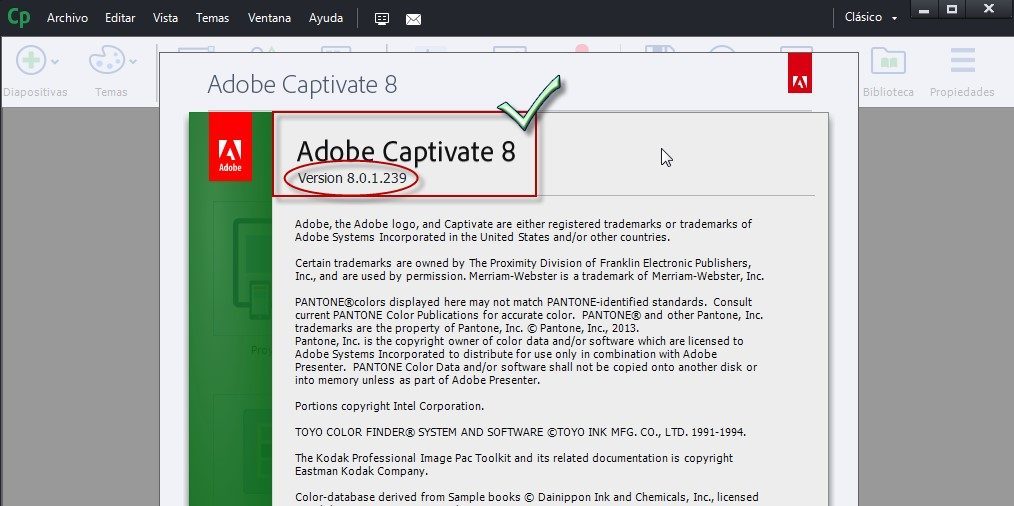Viewport: 1014px width, 506px height.
Task: Click the Merriam-Webster trademark paragraph
Action: click(530, 270)
